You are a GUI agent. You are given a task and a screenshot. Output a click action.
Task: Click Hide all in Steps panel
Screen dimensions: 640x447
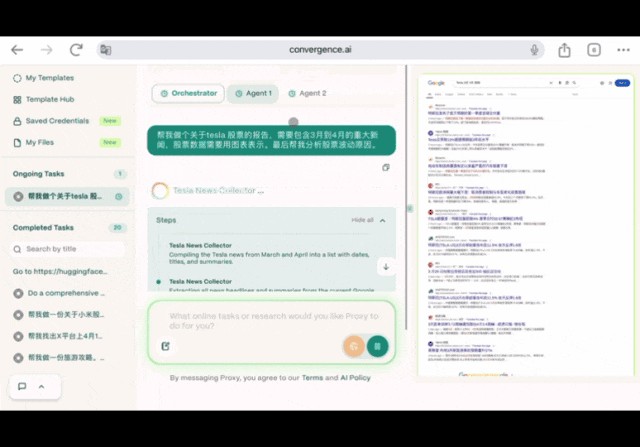coord(362,220)
